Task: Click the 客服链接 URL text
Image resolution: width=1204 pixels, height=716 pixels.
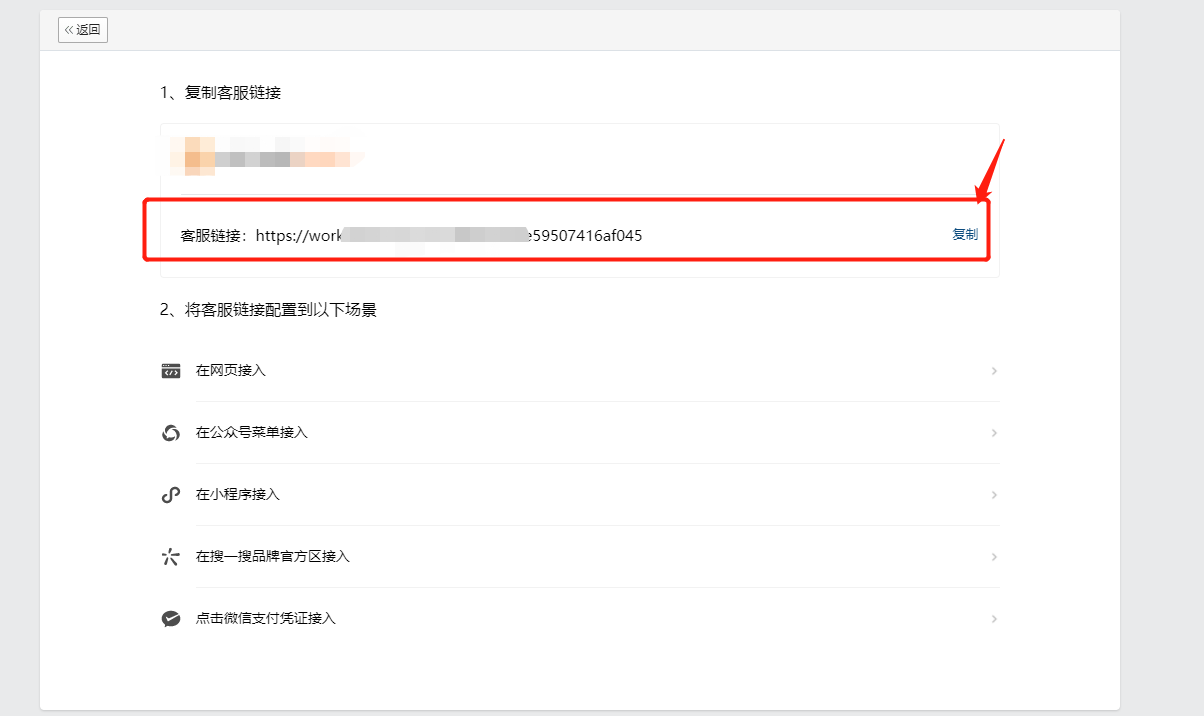Action: click(x=449, y=236)
